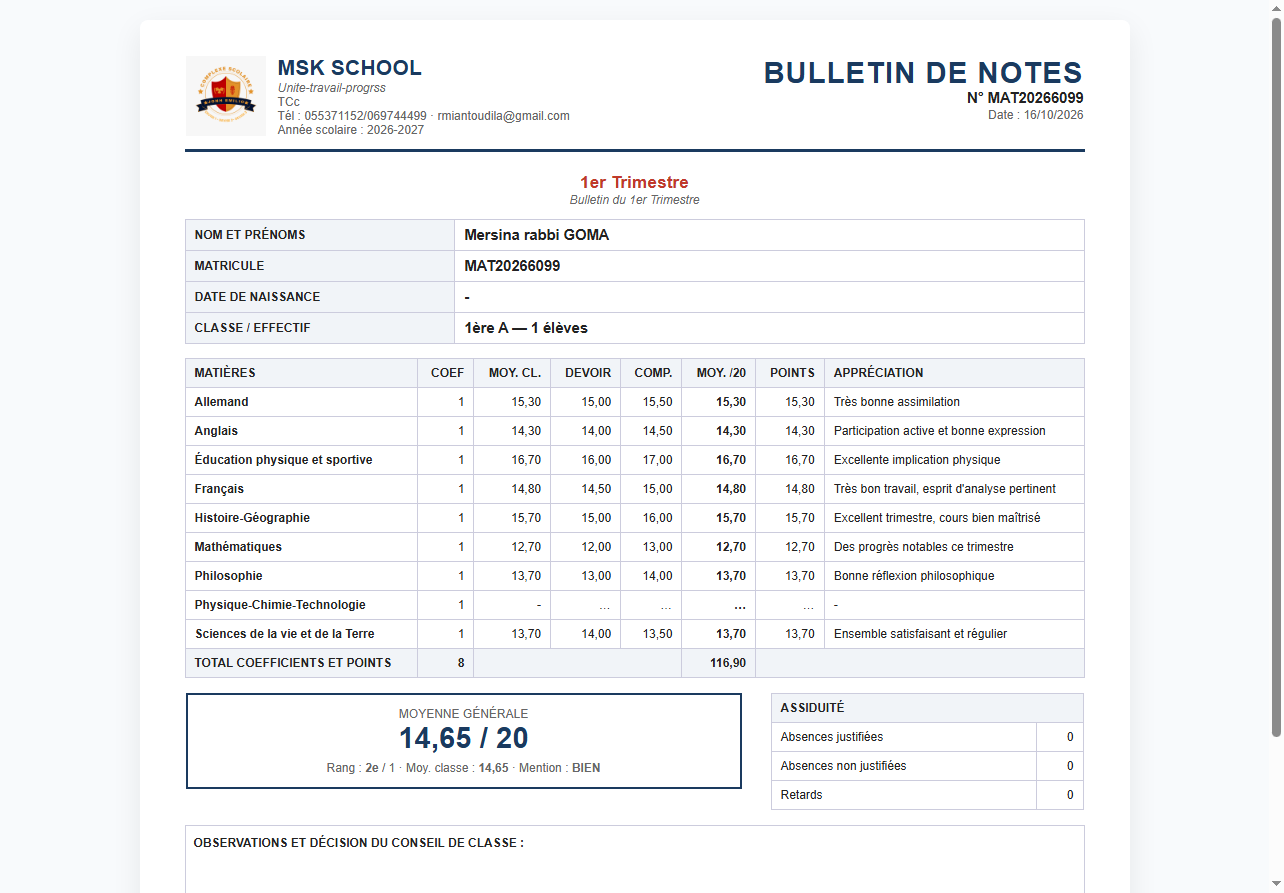This screenshot has width=1284, height=893.
Task: Click the red 1er Trimestre heading
Action: [634, 182]
